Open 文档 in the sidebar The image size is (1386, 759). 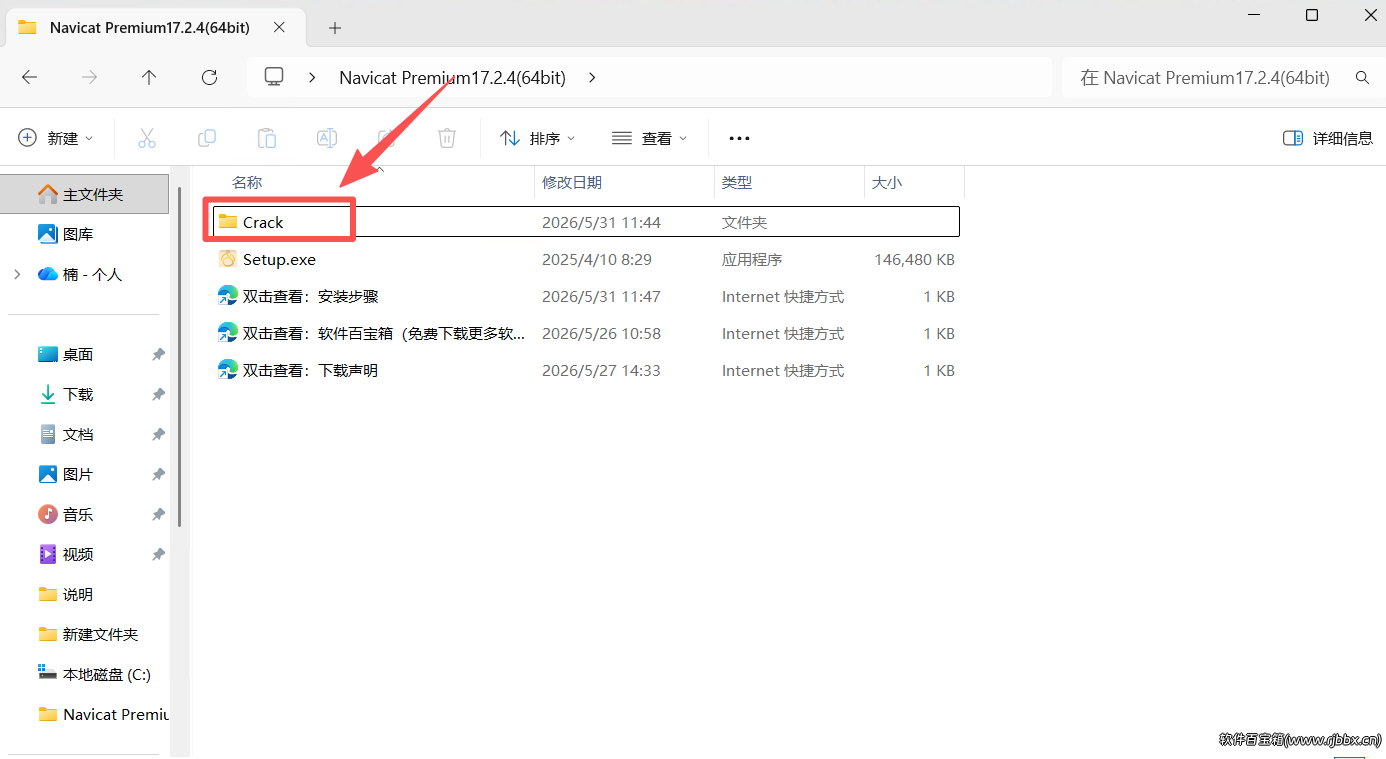(x=84, y=434)
